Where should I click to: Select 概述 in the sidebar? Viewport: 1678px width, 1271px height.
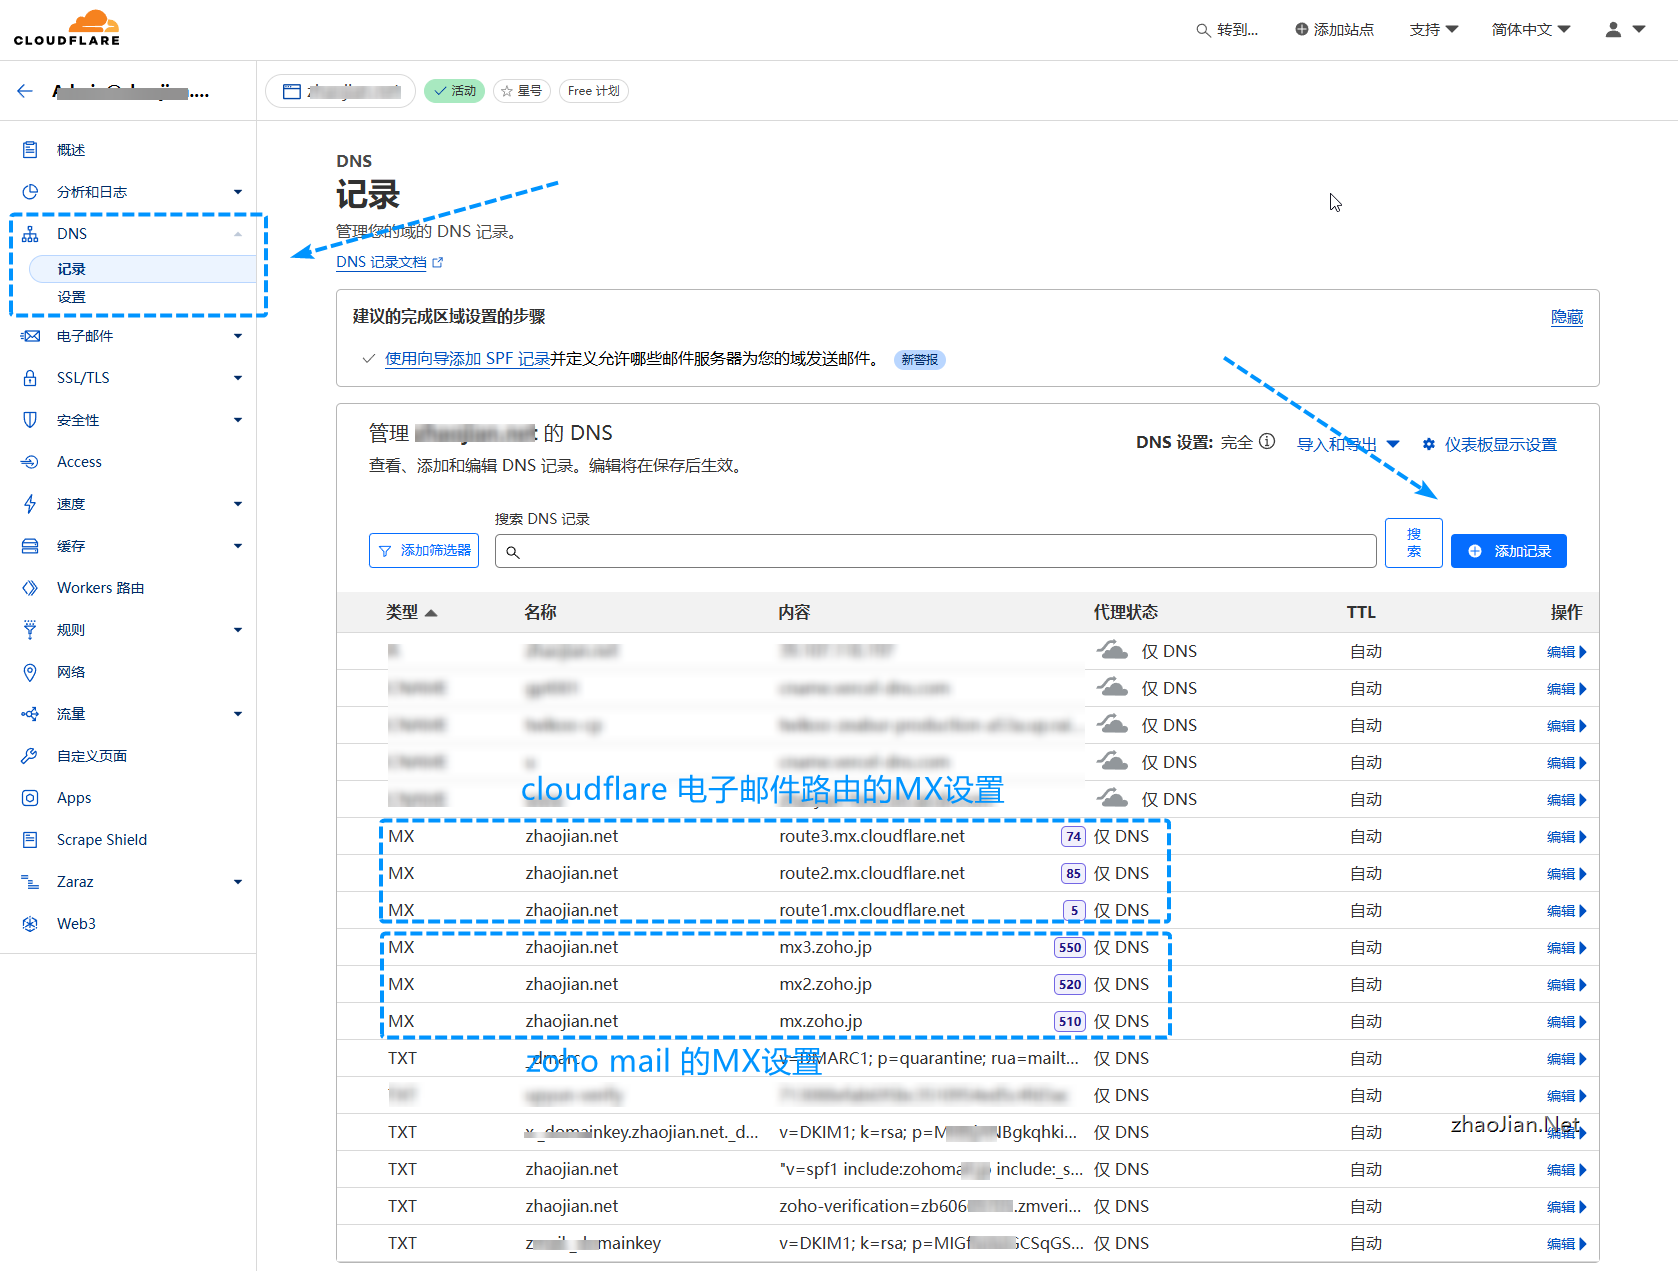pyautogui.click(x=71, y=150)
